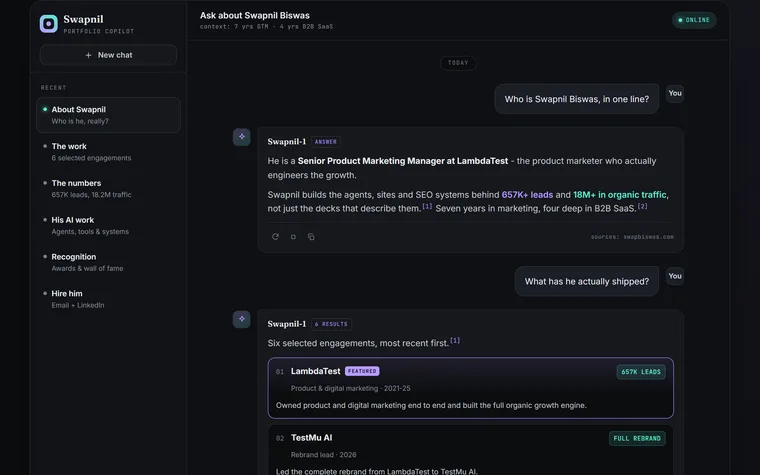Click the 657K+ leads highlighted text
Image resolution: width=760 pixels, height=475 pixels.
[x=527, y=194]
